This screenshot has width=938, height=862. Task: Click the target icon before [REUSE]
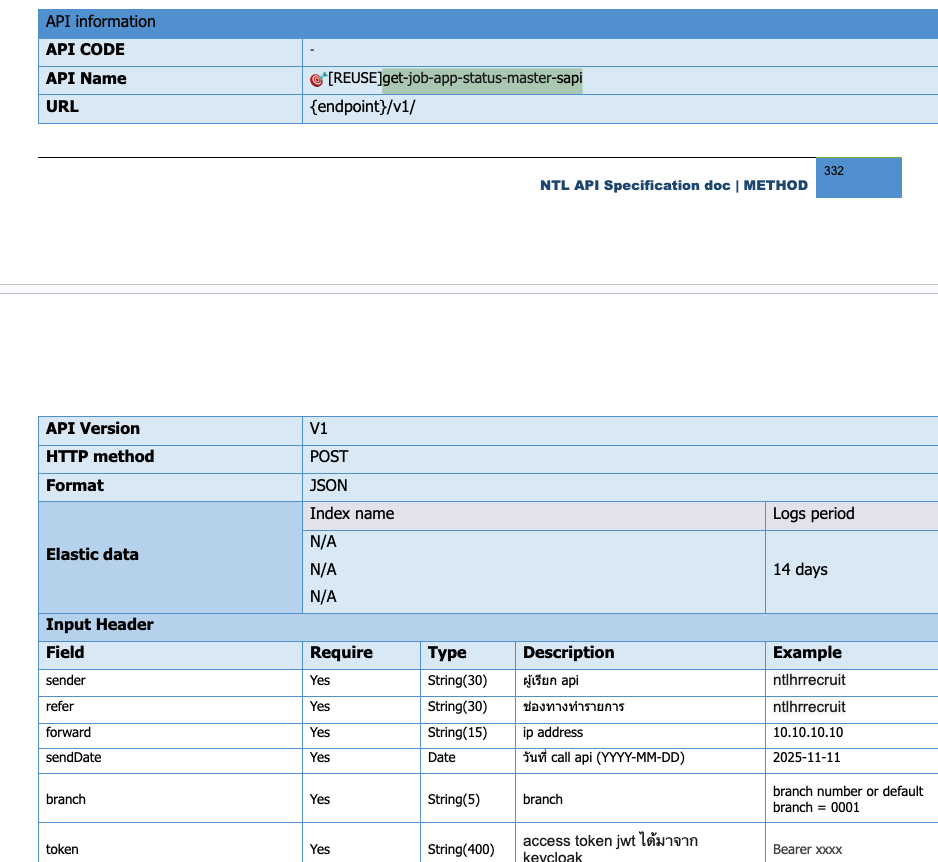pyautogui.click(x=318, y=79)
